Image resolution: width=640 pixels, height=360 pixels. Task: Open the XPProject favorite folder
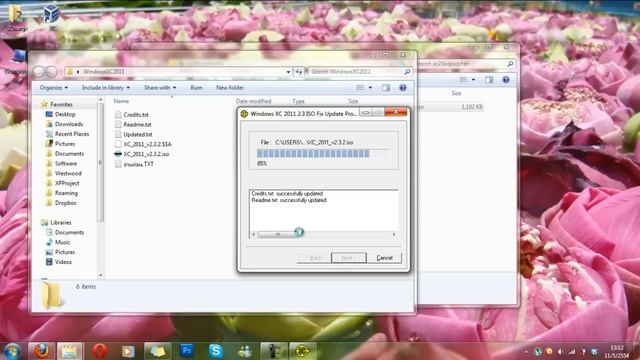pyautogui.click(x=62, y=183)
